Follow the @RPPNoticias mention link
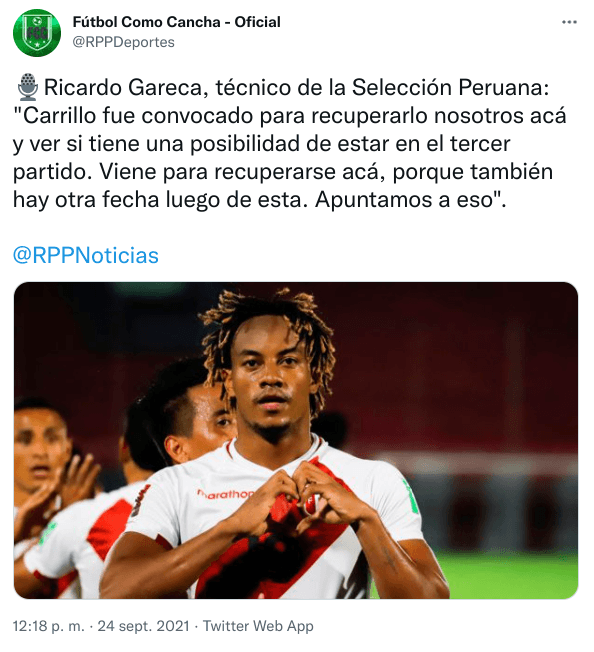Screen dimensions: 594x652 coord(86,255)
